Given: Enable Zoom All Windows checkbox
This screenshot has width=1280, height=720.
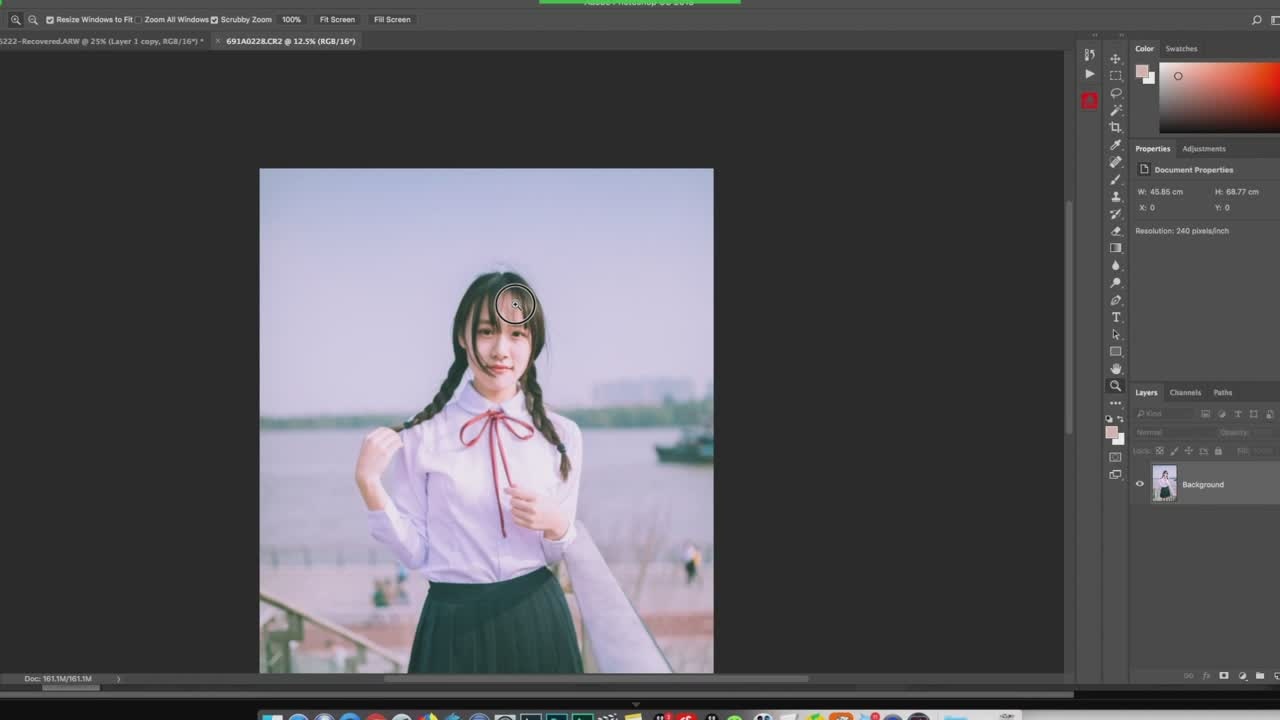Looking at the screenshot, I should point(138,19).
